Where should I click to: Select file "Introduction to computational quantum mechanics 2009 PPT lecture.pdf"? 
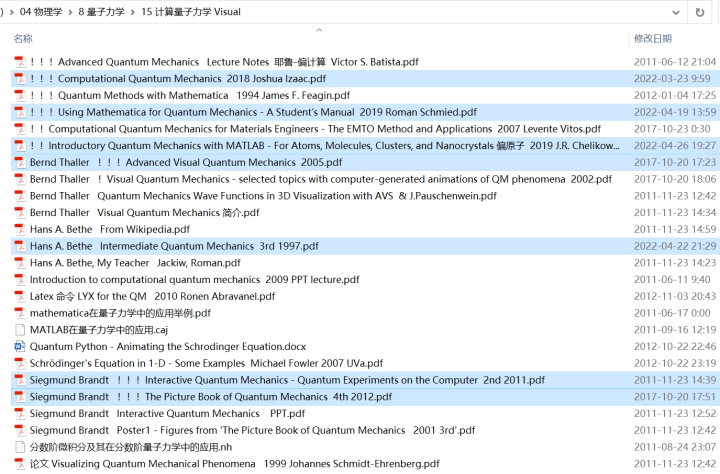click(x=195, y=280)
